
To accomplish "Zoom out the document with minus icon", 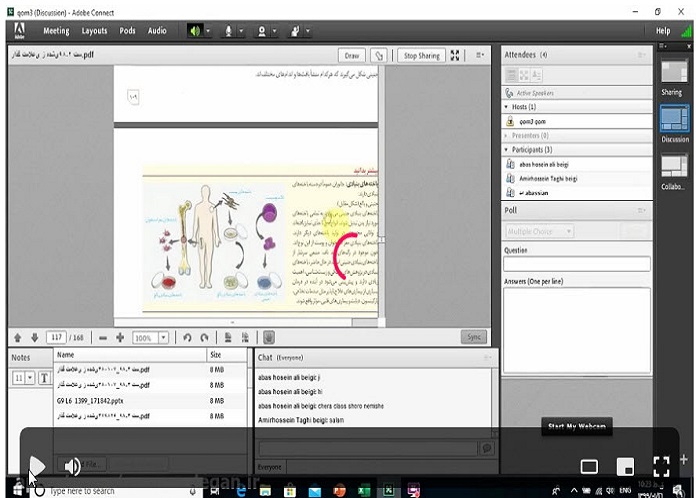I will pos(103,338).
